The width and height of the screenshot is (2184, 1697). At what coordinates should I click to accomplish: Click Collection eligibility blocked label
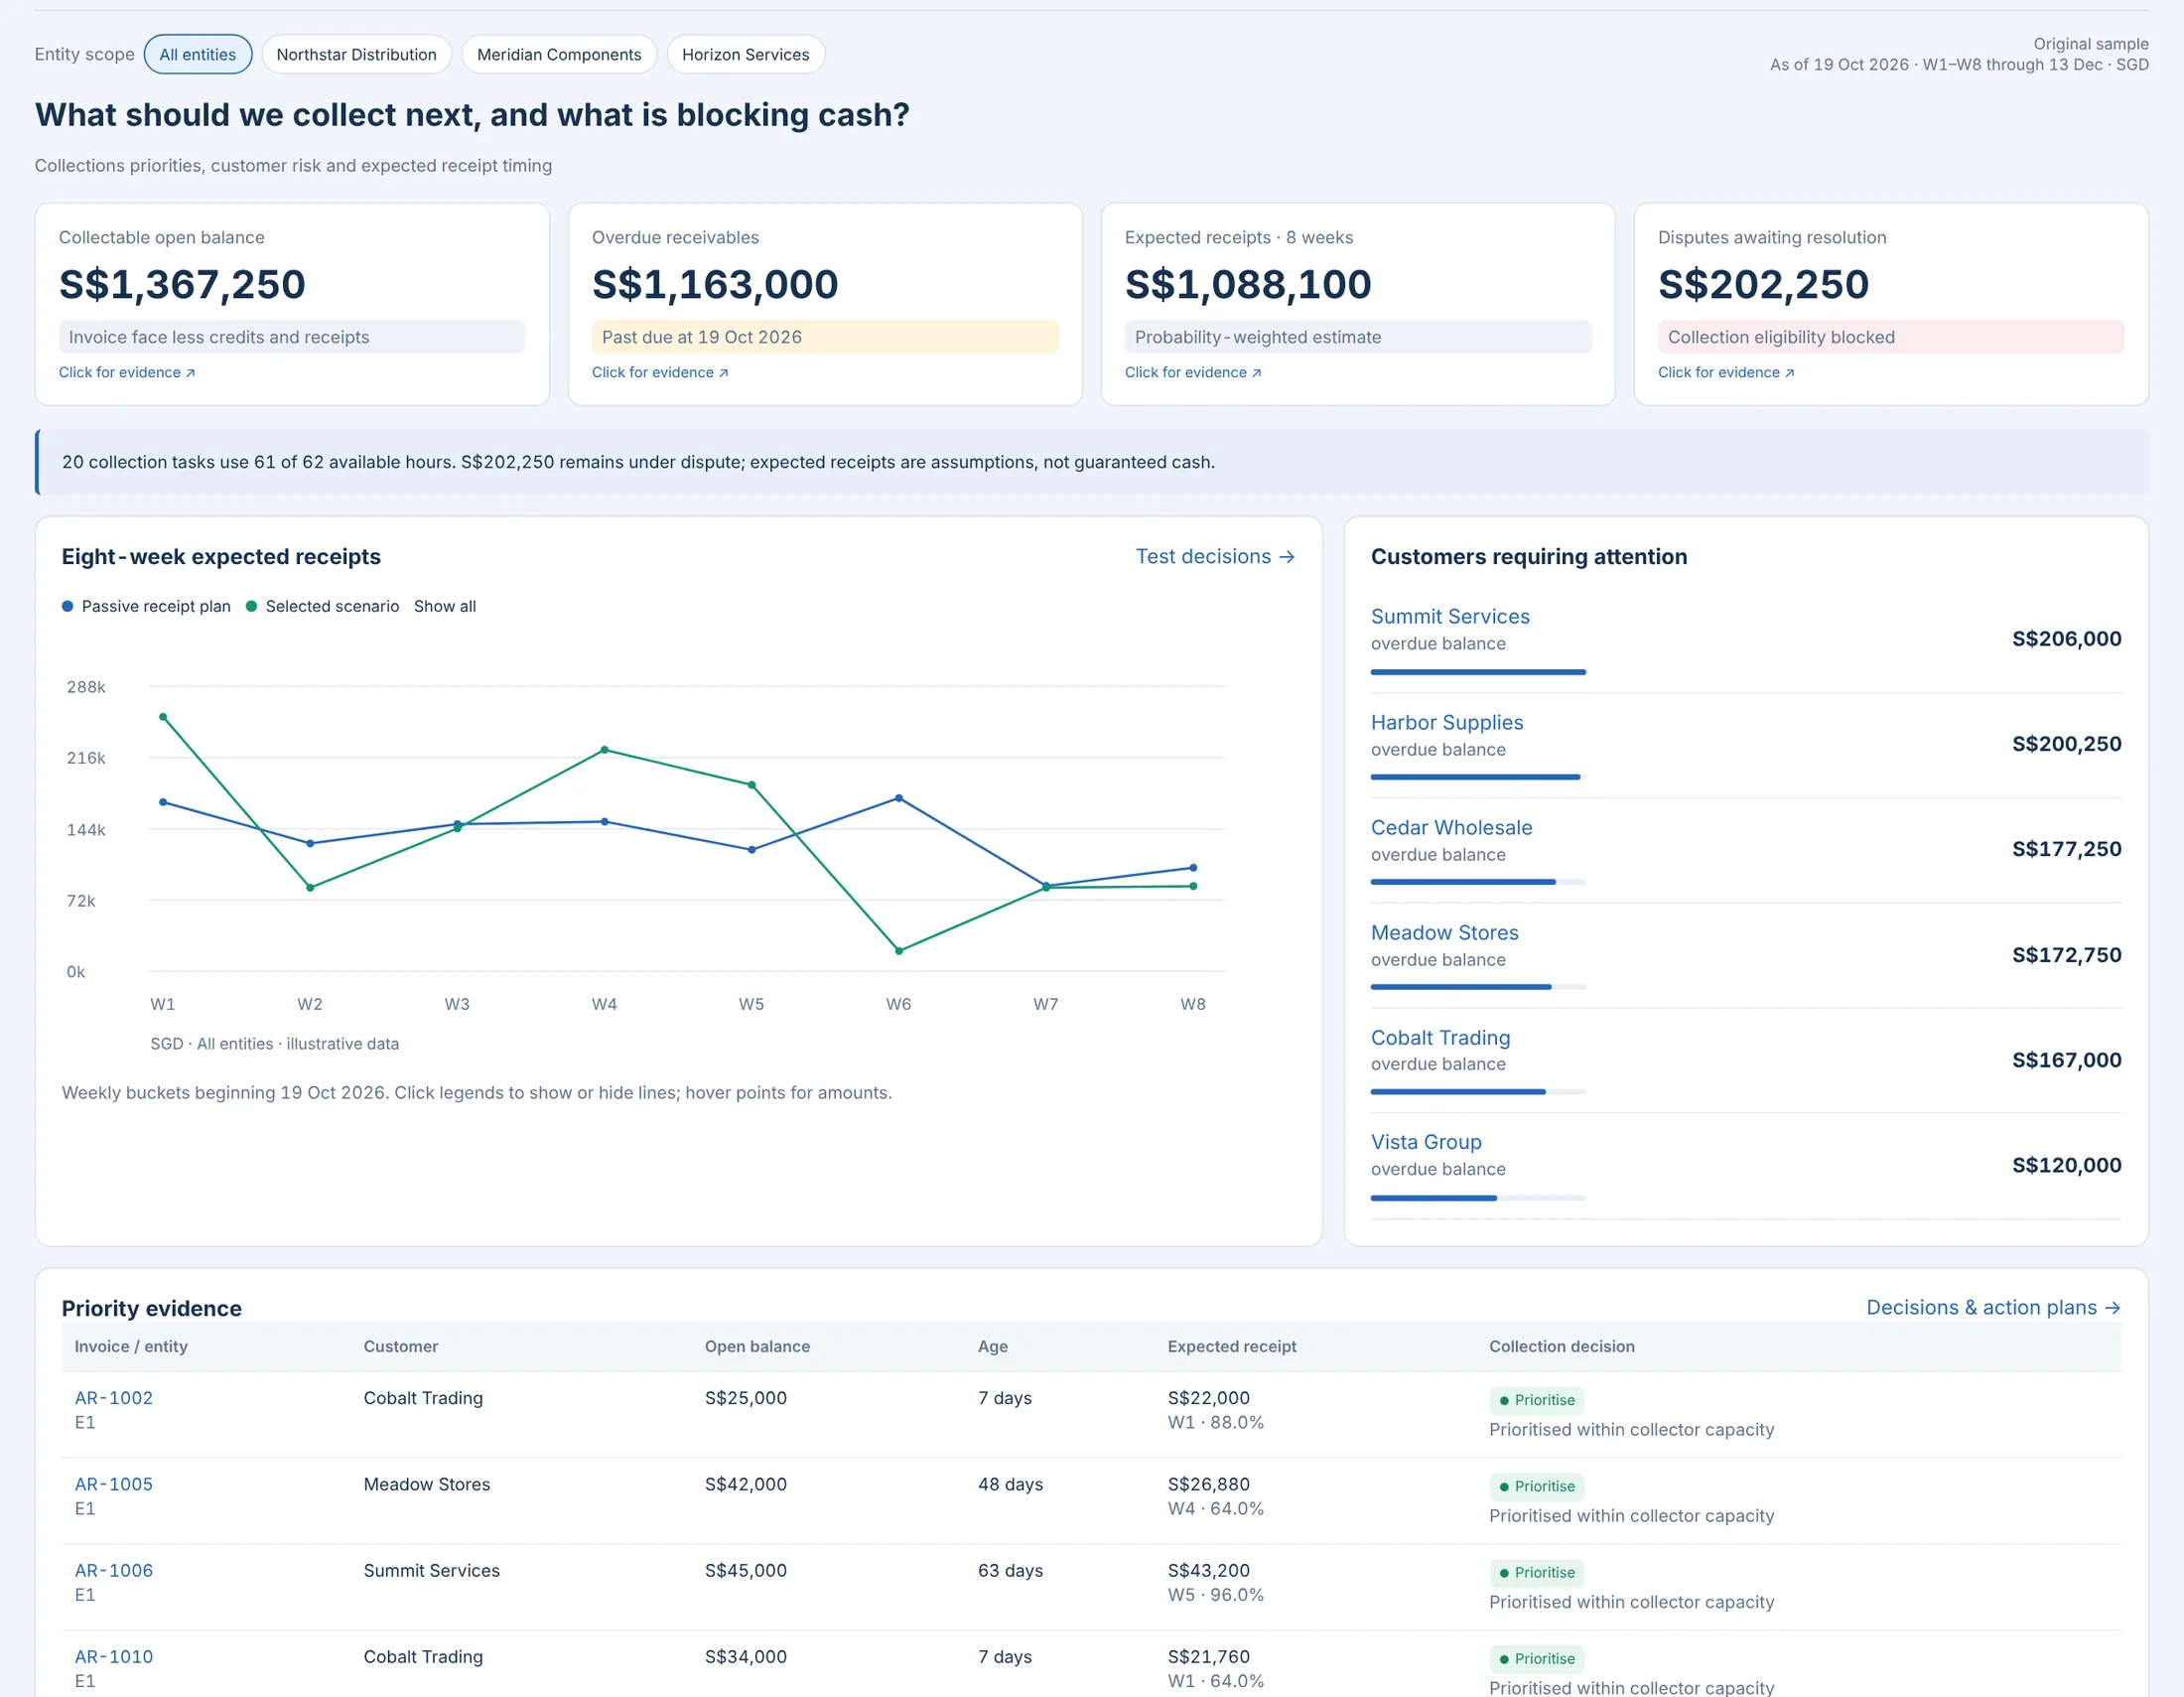(x=1891, y=337)
